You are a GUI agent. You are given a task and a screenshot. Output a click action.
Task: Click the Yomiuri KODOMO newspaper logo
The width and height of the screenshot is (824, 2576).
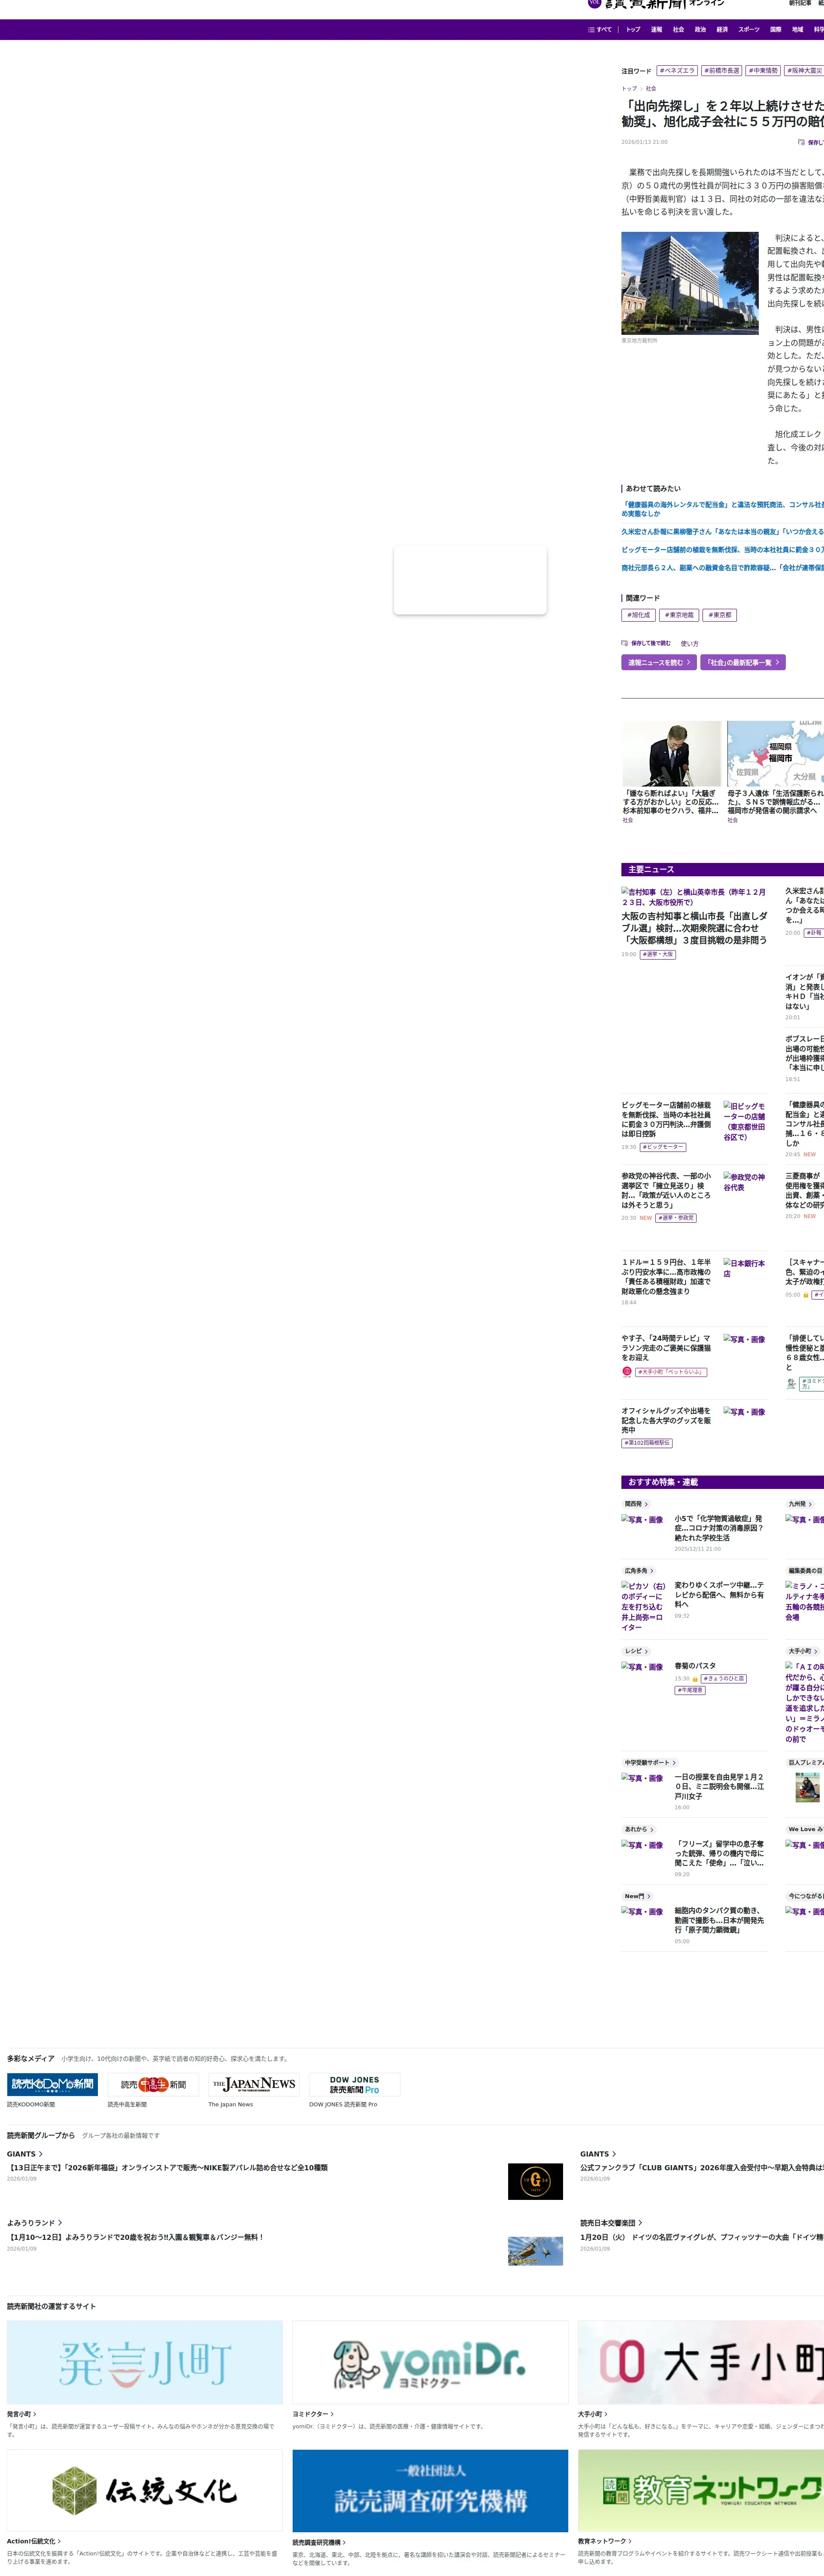click(x=52, y=2084)
